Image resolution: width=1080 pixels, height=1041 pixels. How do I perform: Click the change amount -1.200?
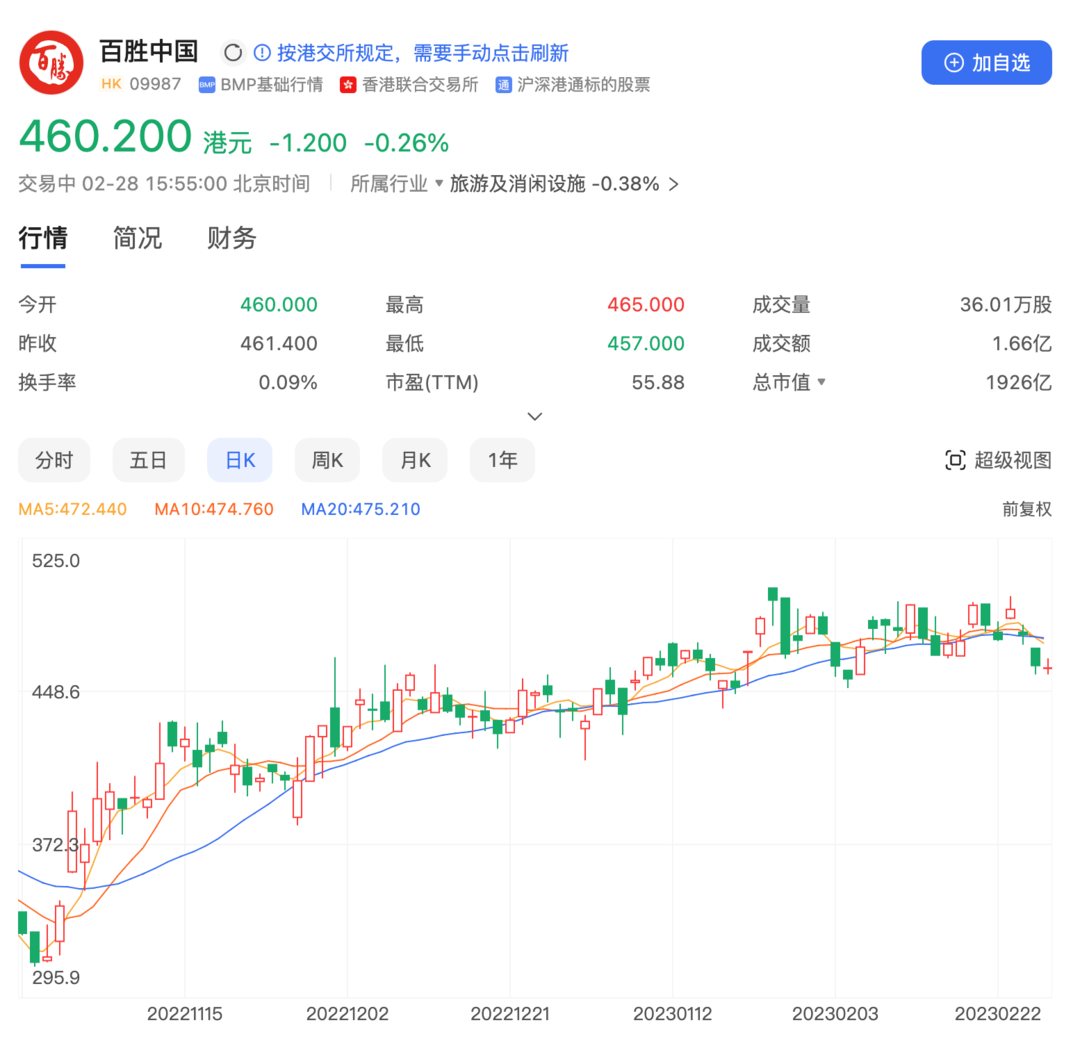click(308, 143)
